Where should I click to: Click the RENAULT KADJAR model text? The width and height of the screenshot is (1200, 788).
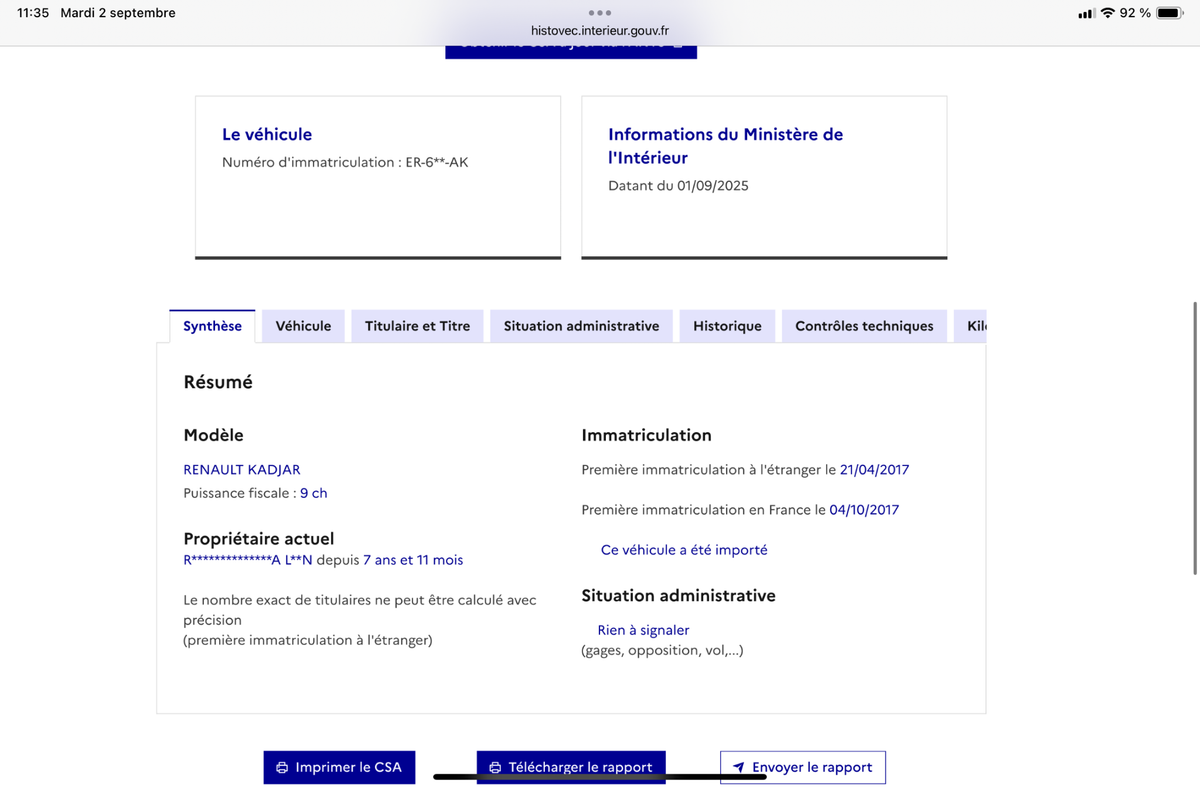[x=242, y=469]
